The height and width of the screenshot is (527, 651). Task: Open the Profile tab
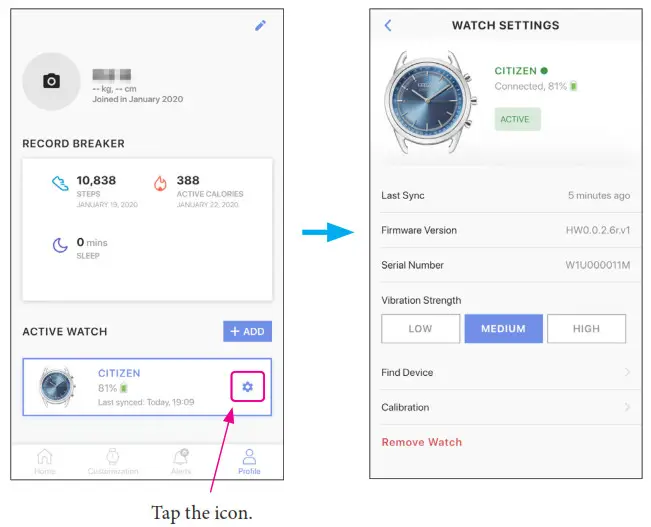pos(249,461)
